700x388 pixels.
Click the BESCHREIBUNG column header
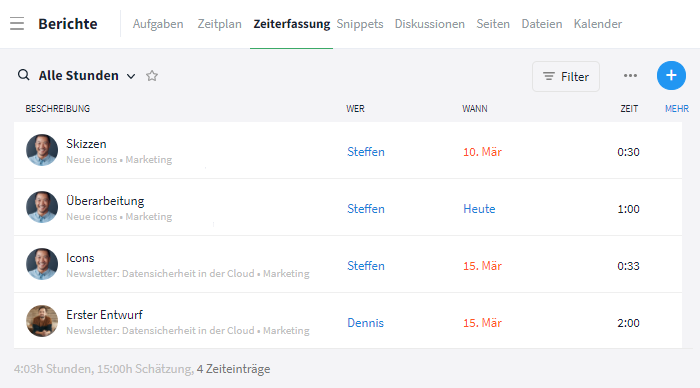click(58, 108)
